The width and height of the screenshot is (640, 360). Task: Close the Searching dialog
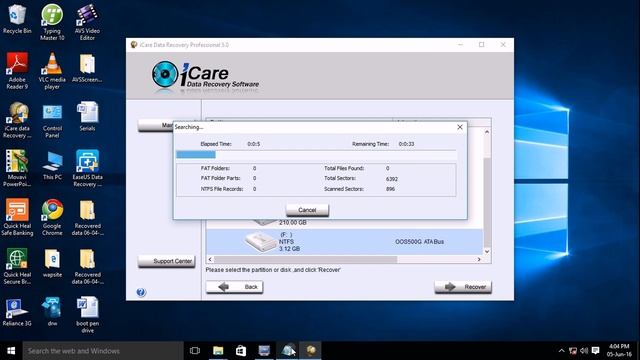click(x=460, y=127)
